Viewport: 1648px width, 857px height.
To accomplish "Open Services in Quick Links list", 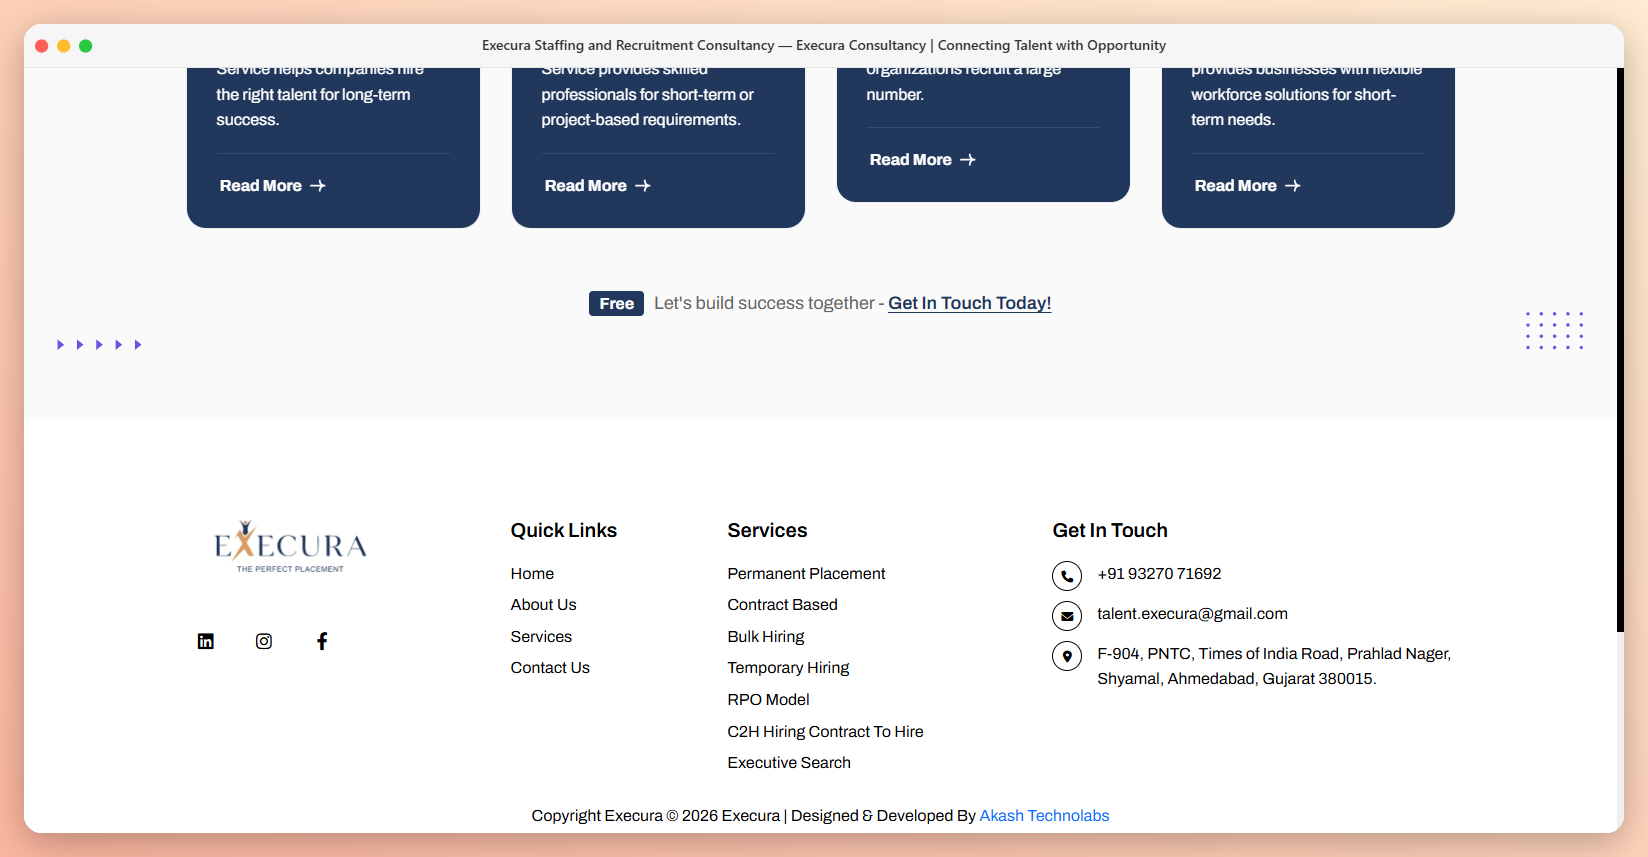I will [541, 637].
